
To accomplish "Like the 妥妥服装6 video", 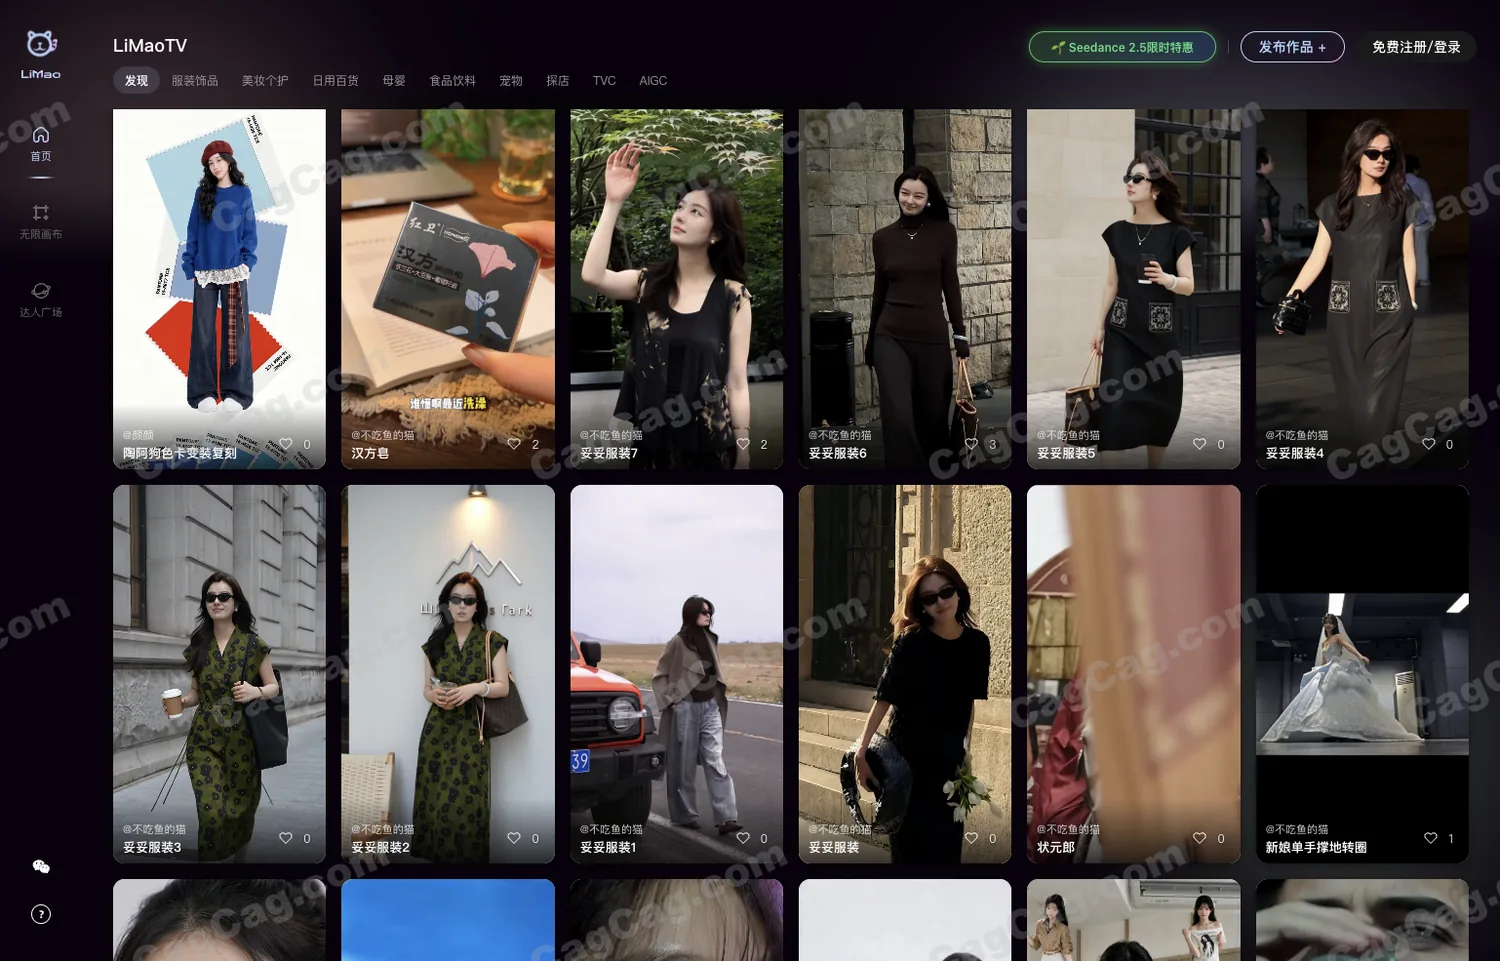I will tap(971, 444).
